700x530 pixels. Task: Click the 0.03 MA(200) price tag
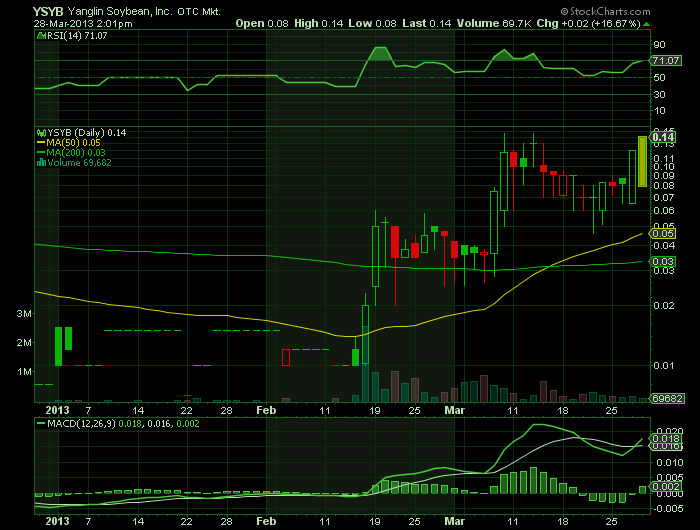click(659, 262)
